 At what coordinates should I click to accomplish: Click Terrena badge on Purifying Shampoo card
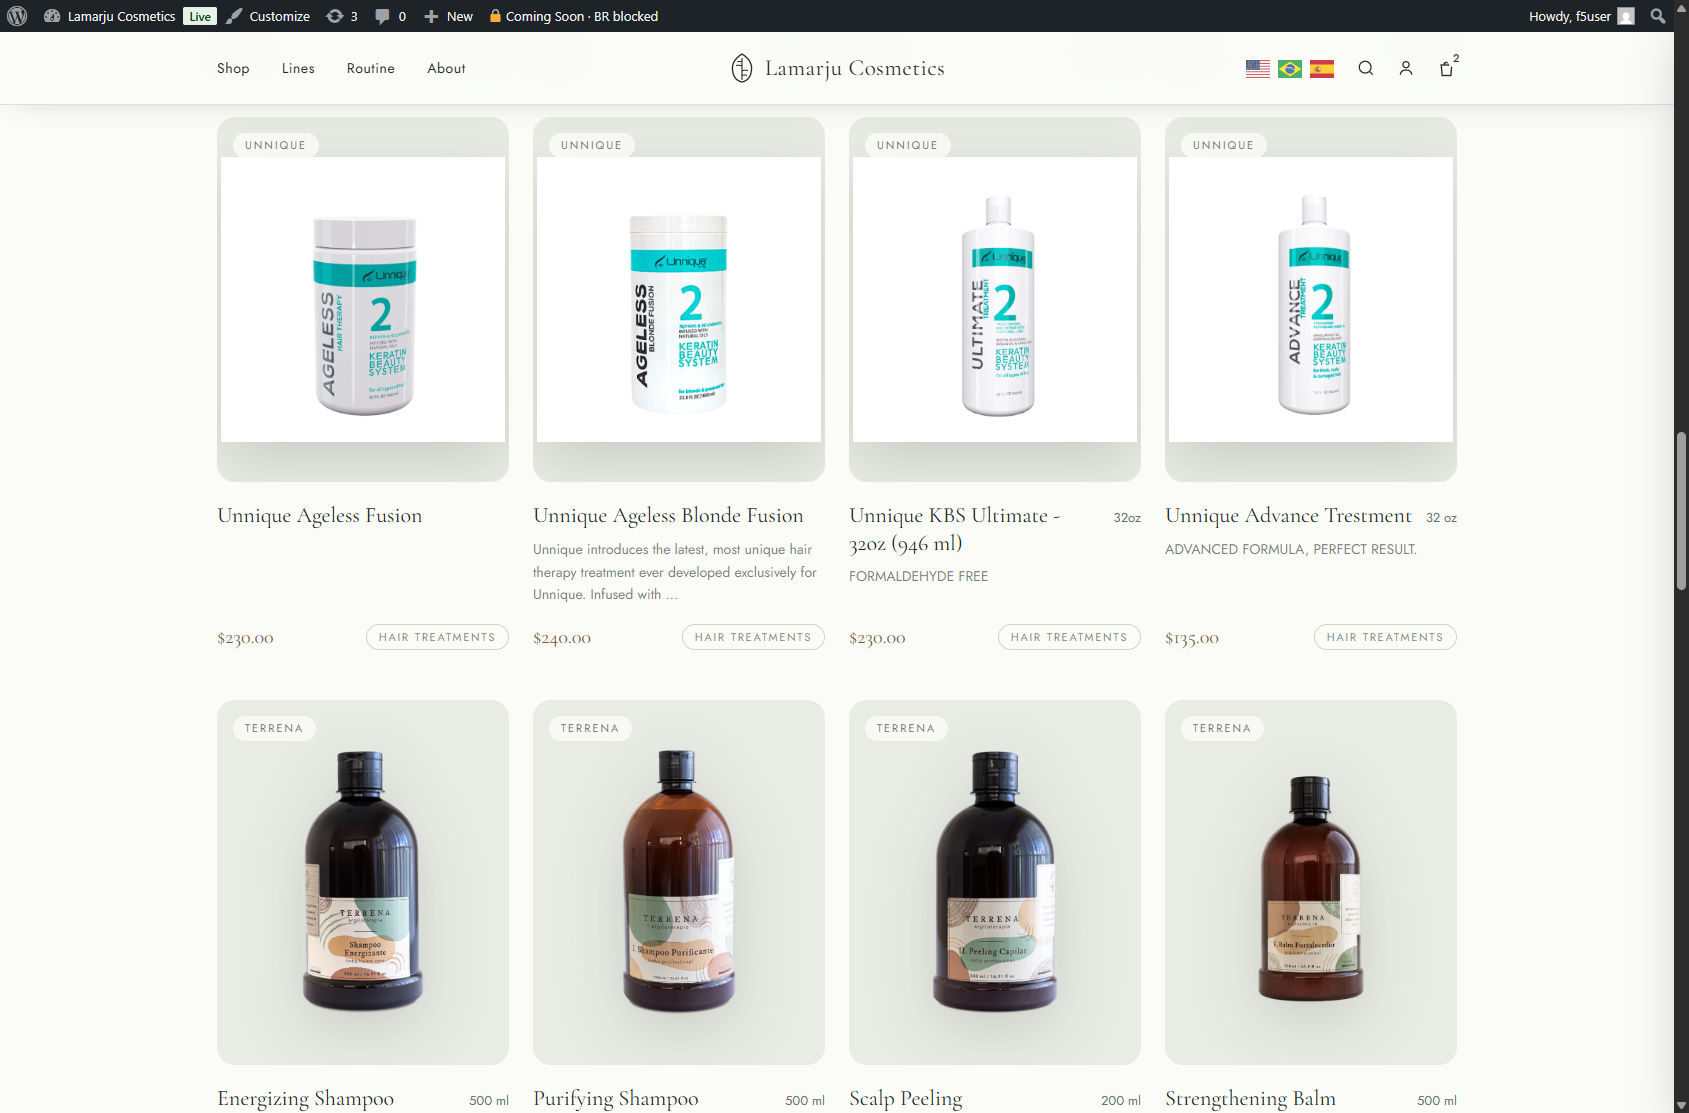pyautogui.click(x=590, y=728)
